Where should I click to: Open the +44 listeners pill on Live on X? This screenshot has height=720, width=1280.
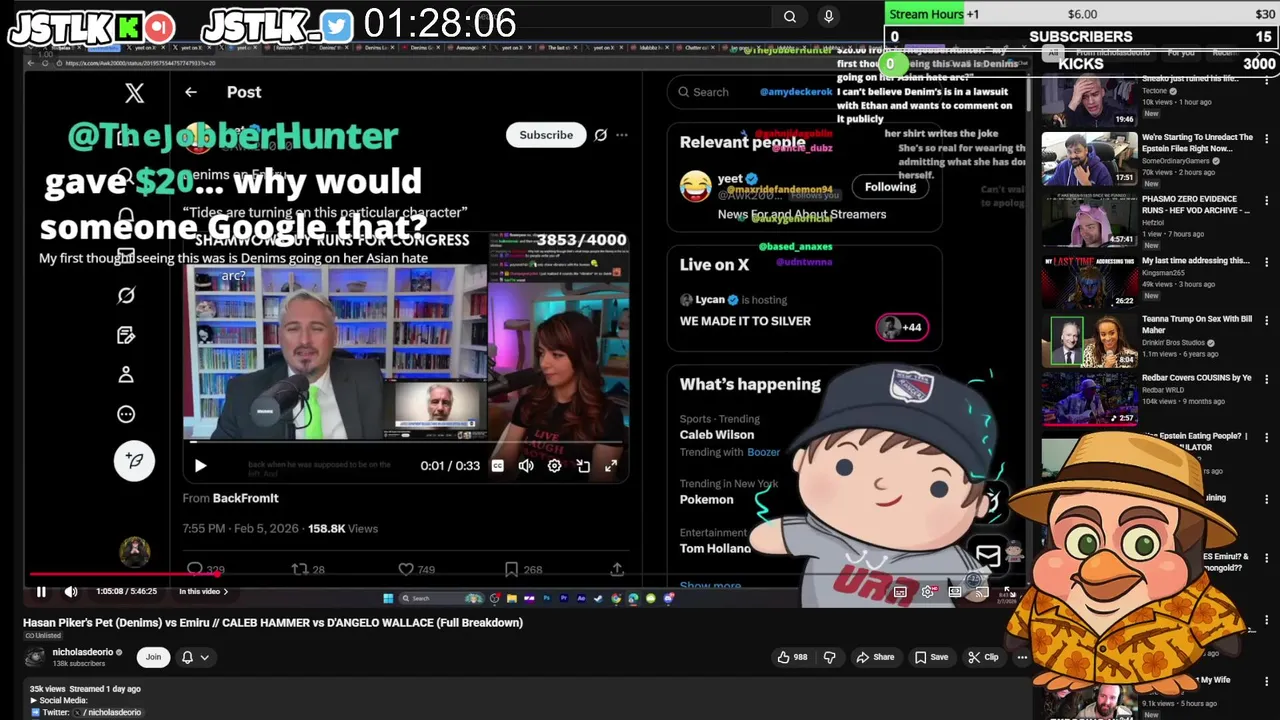(x=903, y=327)
